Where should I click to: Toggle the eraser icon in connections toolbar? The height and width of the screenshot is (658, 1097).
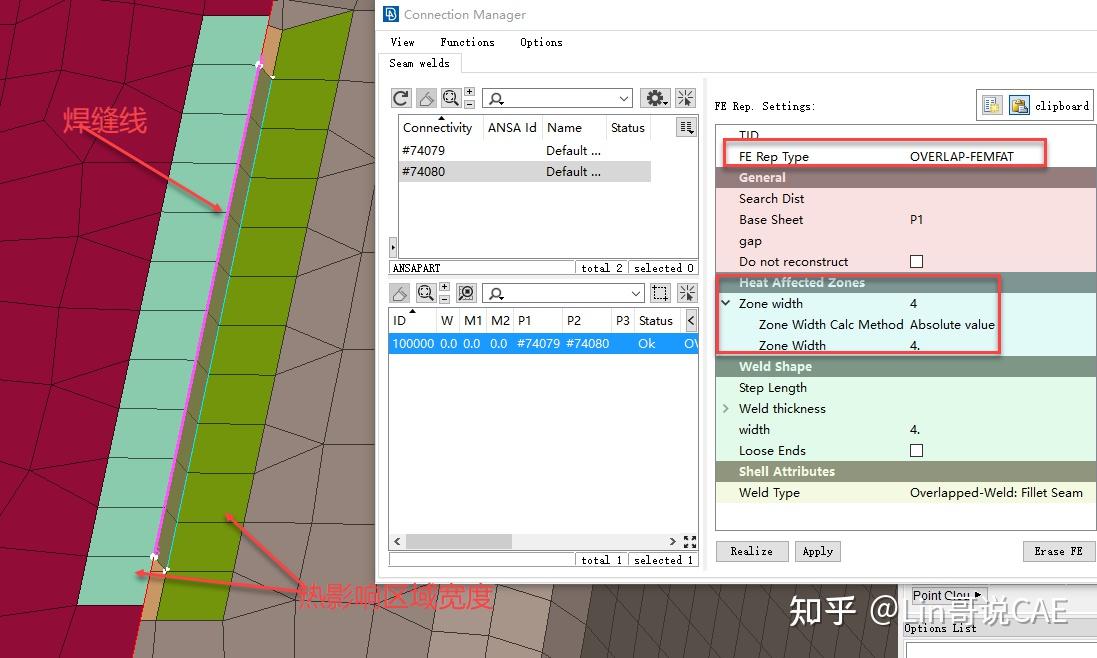coord(399,293)
